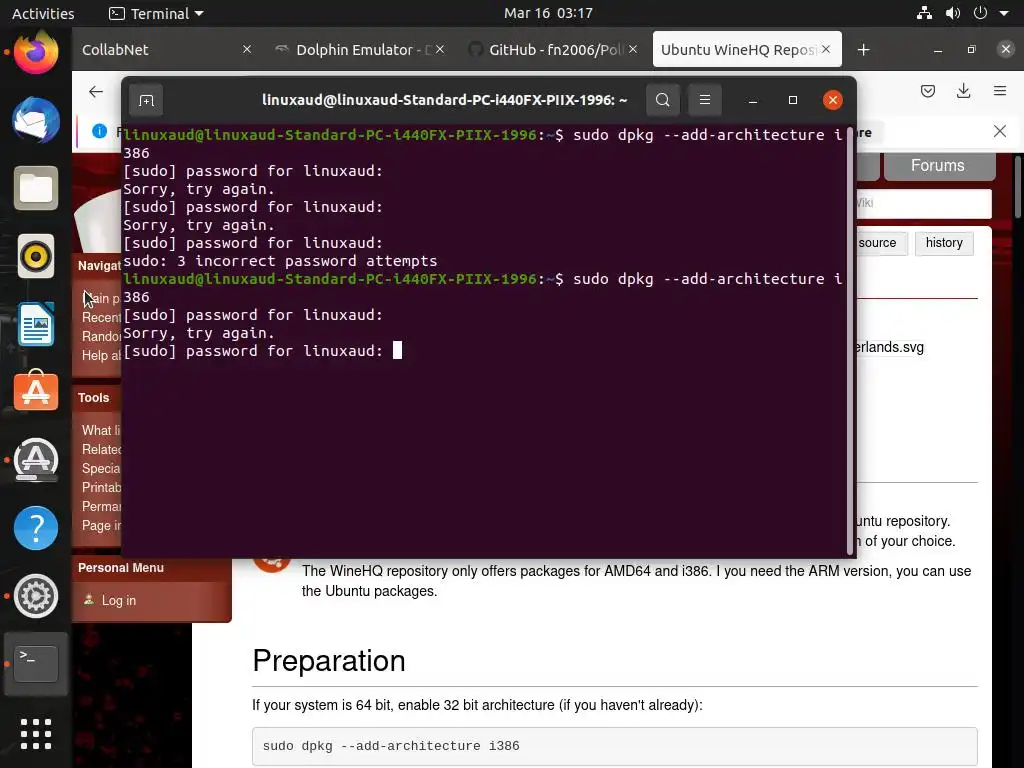Open Firefox from the dock

(x=36, y=52)
